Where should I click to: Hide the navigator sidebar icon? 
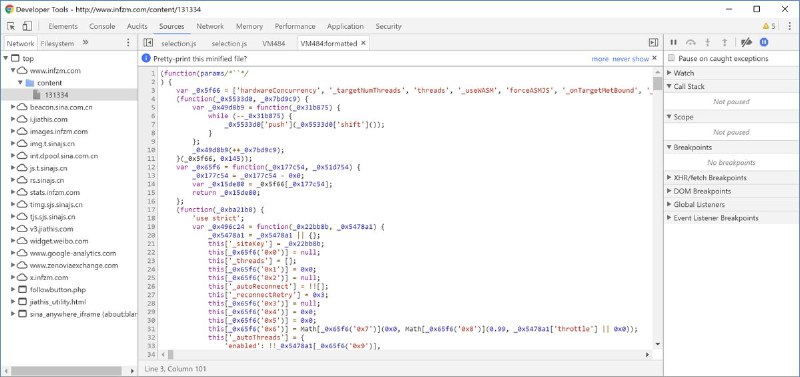pos(148,43)
